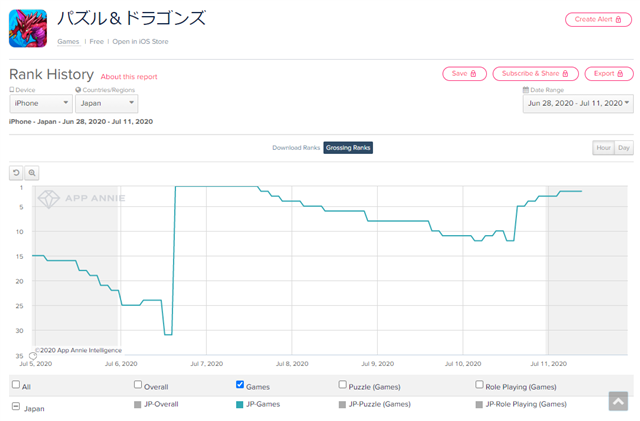640x421 pixels.
Task: Click the calendar icon beside Date Range
Action: 526,90
